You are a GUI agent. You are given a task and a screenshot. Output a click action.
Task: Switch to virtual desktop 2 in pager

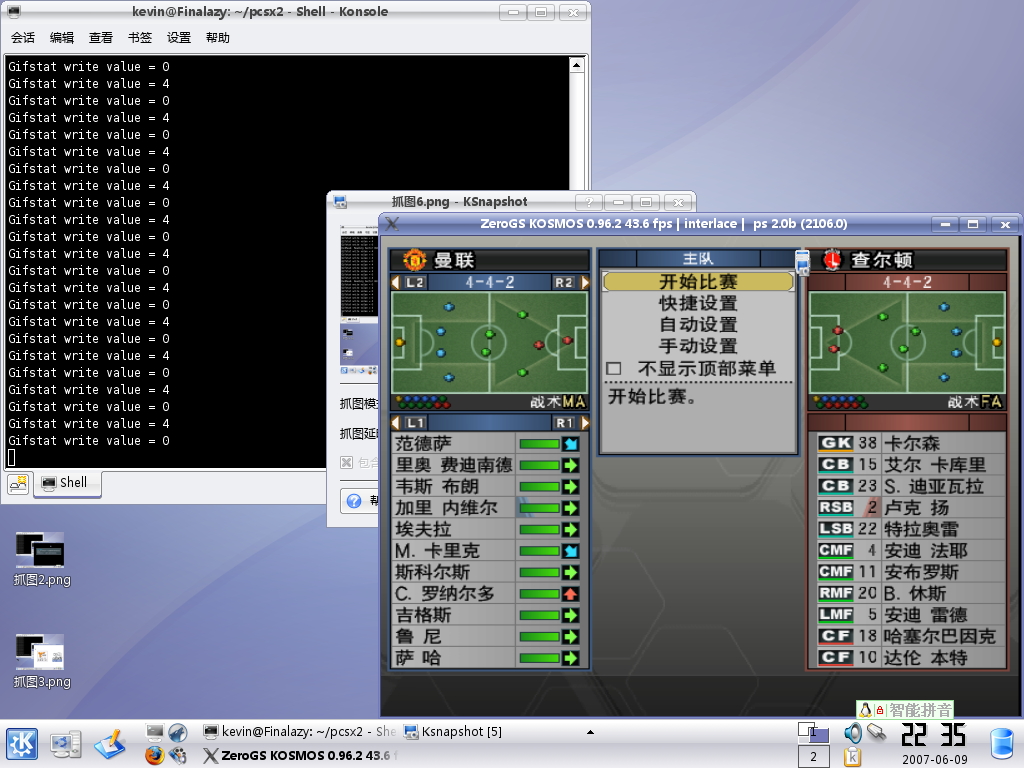point(814,756)
